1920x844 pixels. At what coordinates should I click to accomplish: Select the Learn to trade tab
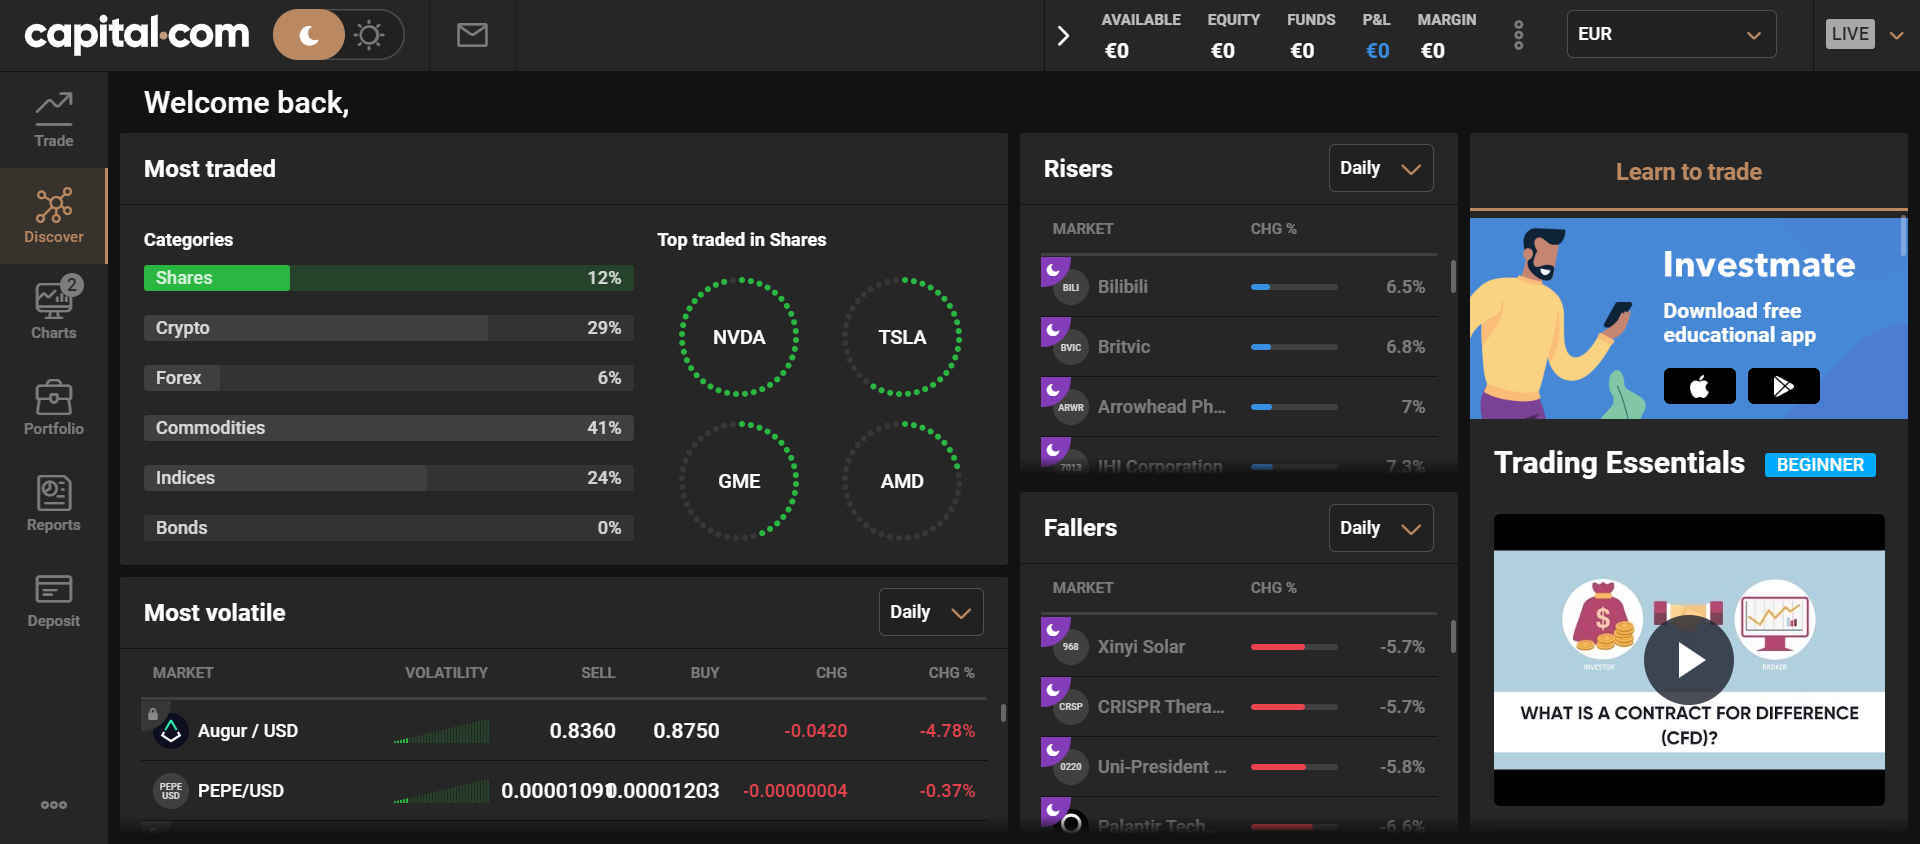click(1689, 172)
